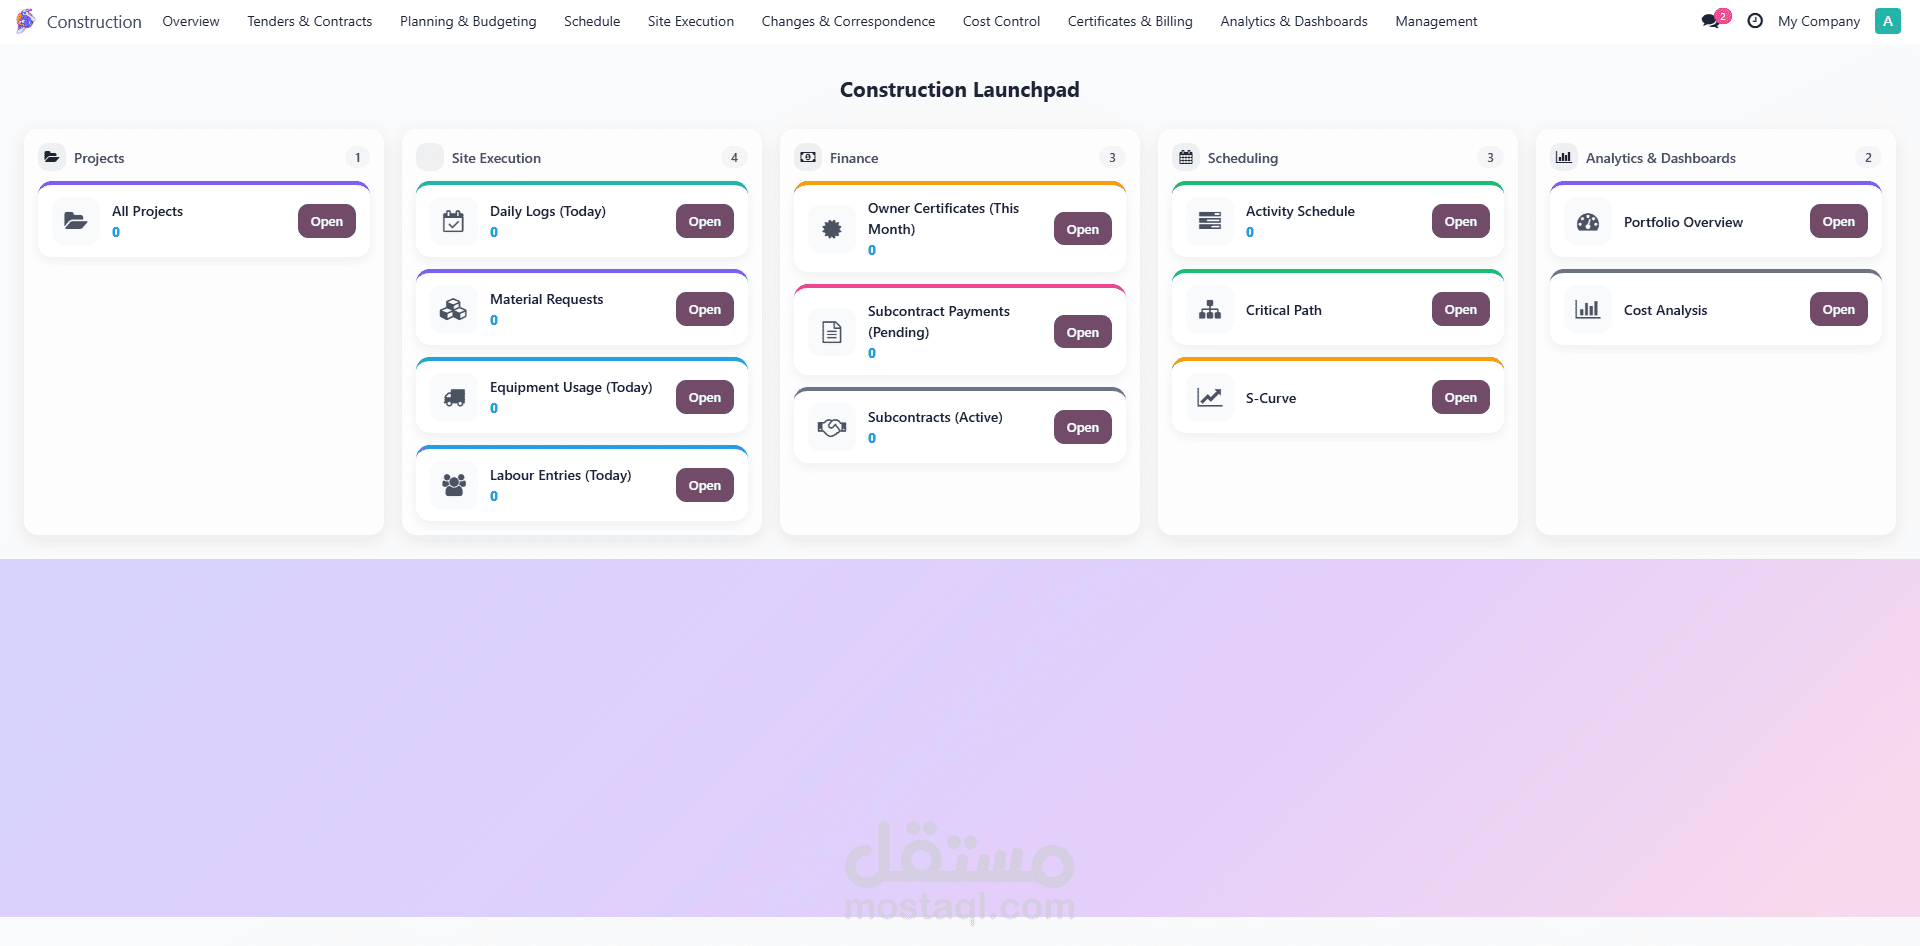Click the Site Execution count badge '4'

click(x=734, y=157)
